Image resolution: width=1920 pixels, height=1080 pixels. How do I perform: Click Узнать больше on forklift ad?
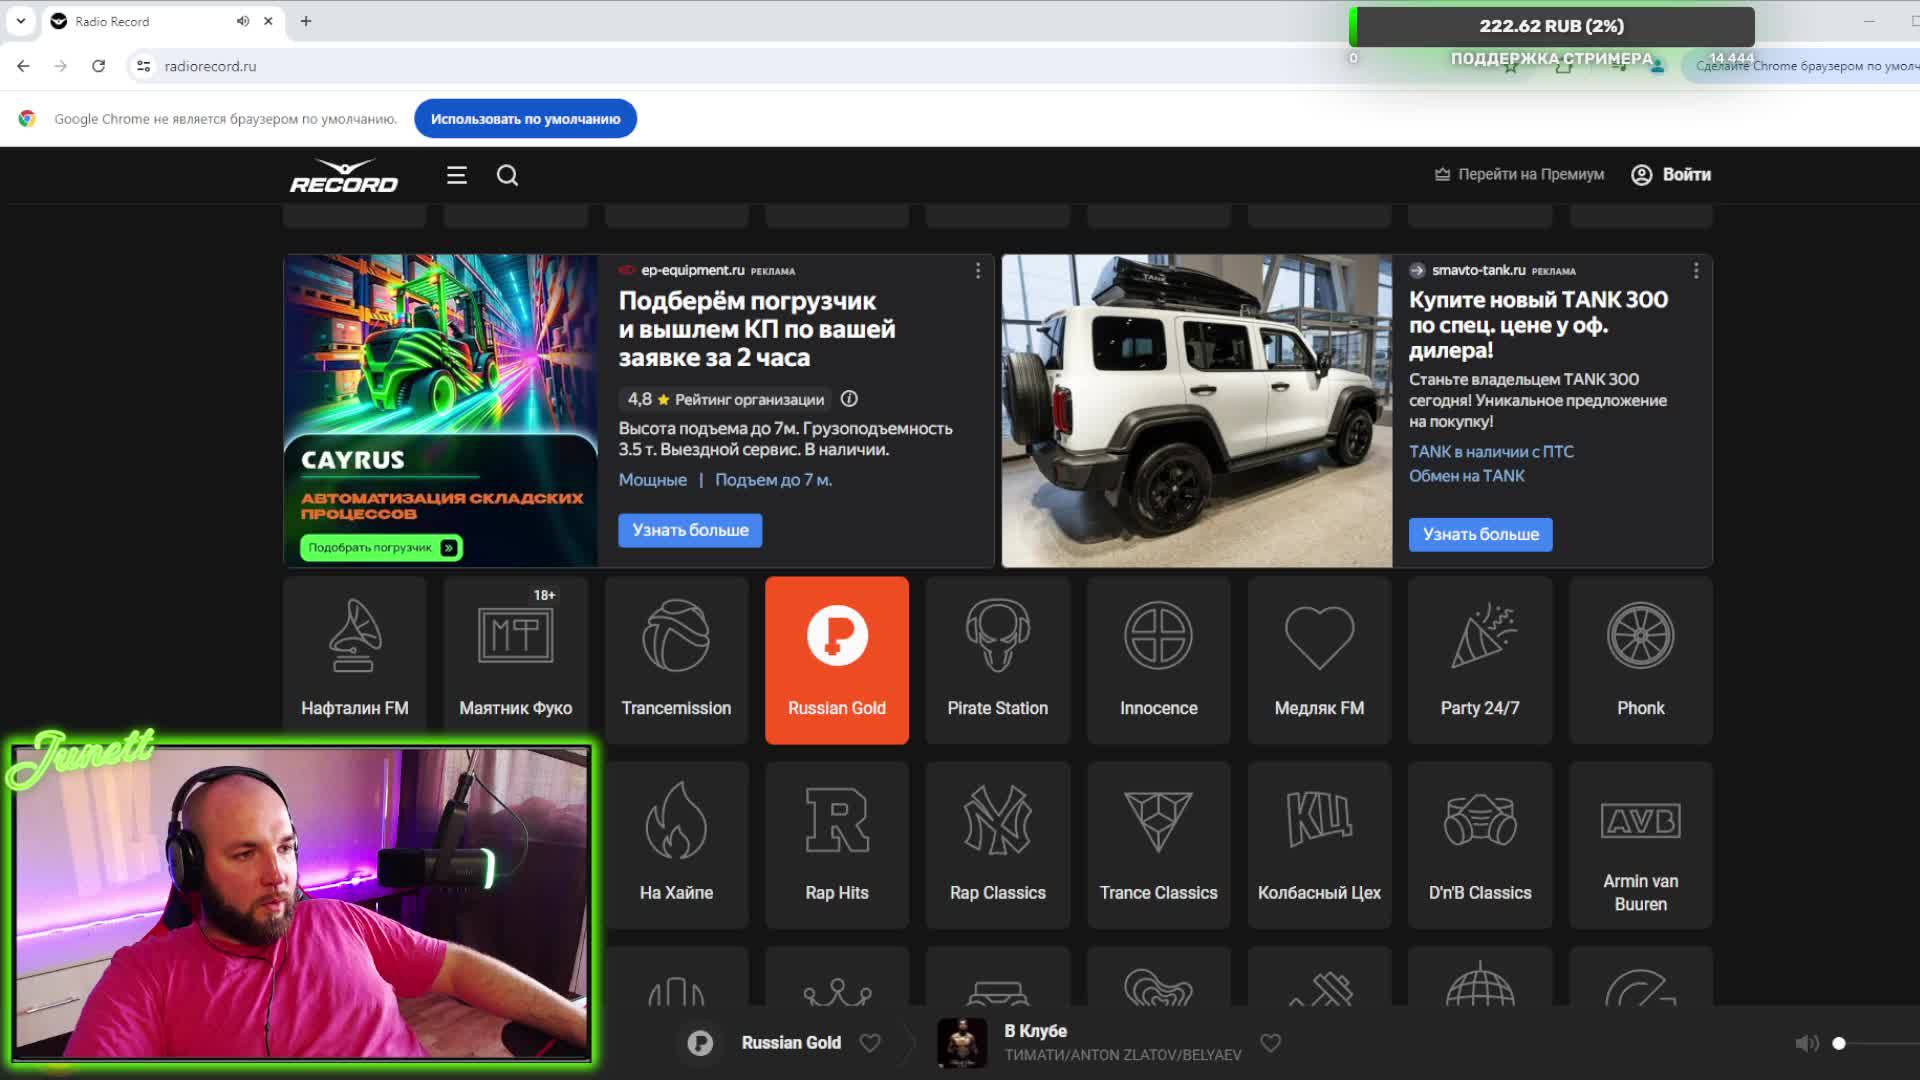(x=690, y=530)
